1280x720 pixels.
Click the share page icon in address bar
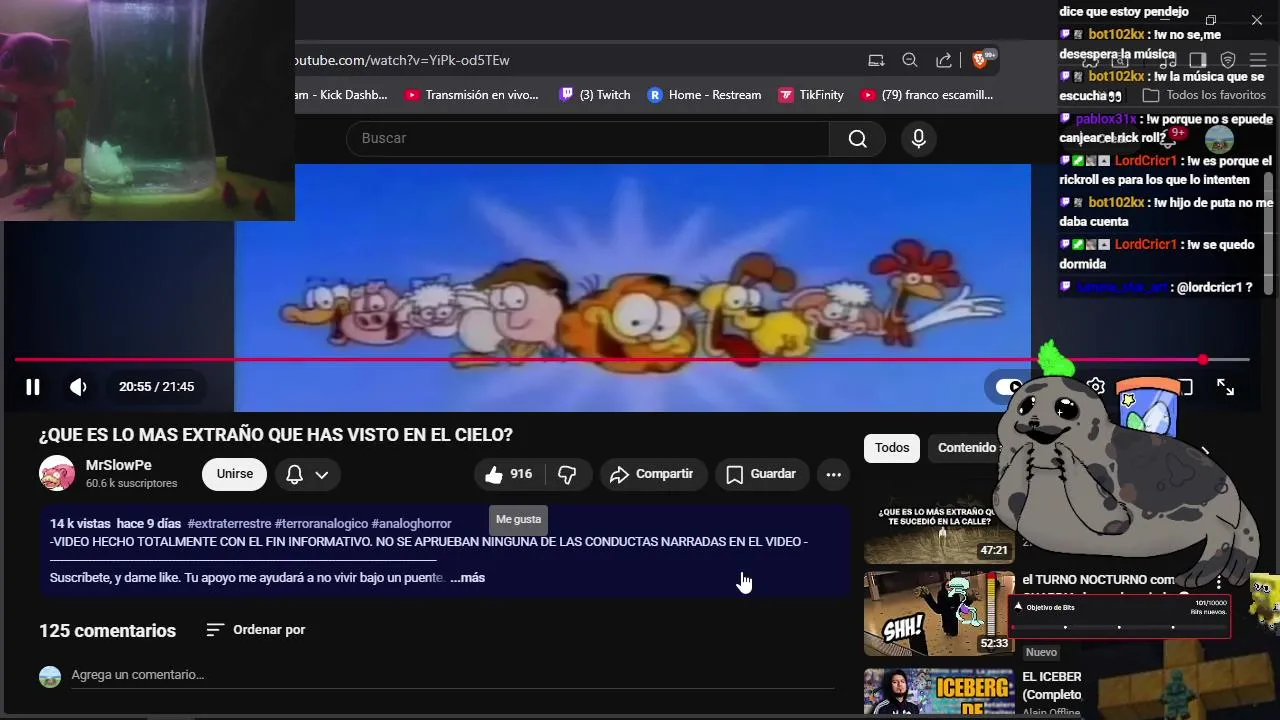pos(943,60)
